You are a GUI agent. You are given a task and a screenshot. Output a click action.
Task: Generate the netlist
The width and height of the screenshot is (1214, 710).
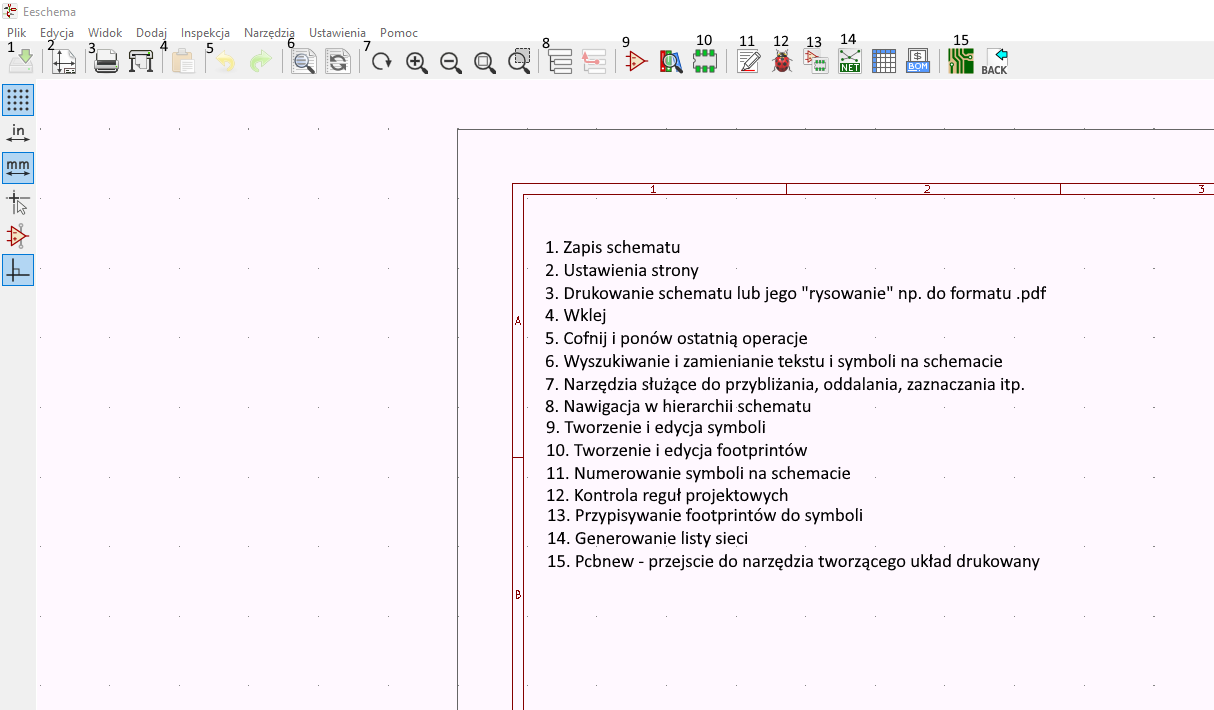click(850, 62)
